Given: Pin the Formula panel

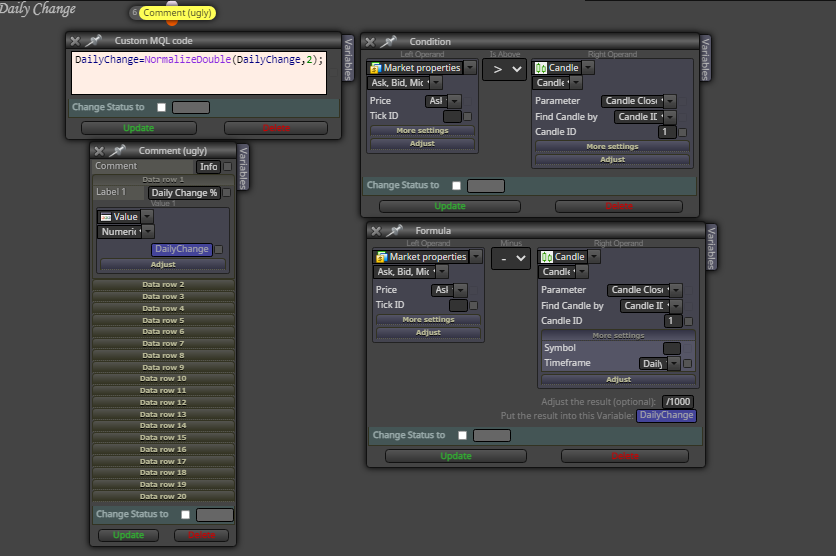Looking at the screenshot, I should point(395,230).
